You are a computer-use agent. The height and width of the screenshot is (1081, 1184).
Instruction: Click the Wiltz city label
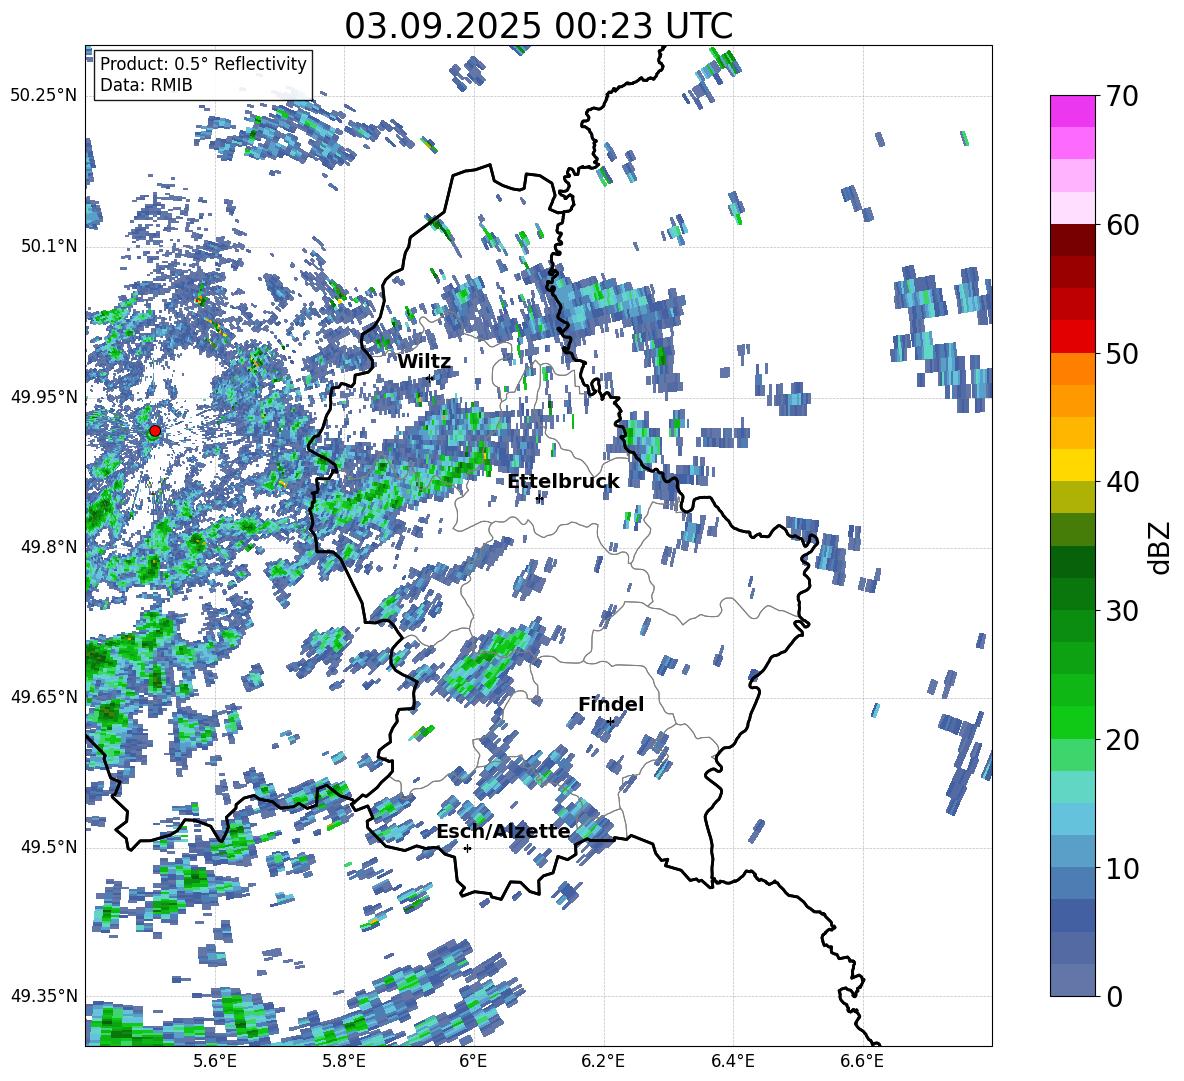coord(424,361)
